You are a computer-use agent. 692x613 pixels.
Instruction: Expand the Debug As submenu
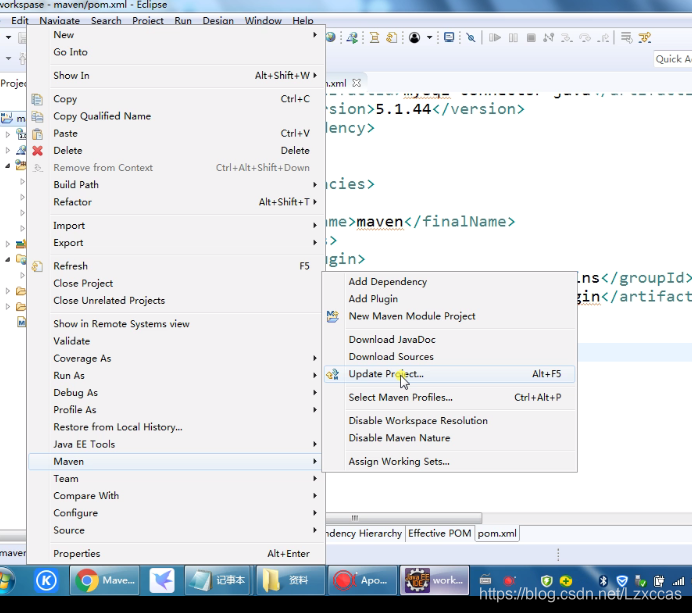(x=315, y=393)
